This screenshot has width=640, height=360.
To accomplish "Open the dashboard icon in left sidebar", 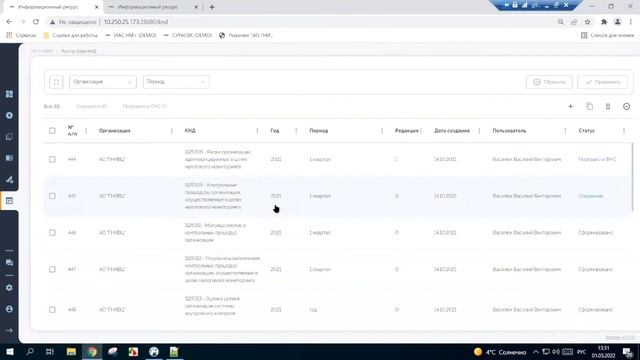I will point(9,94).
